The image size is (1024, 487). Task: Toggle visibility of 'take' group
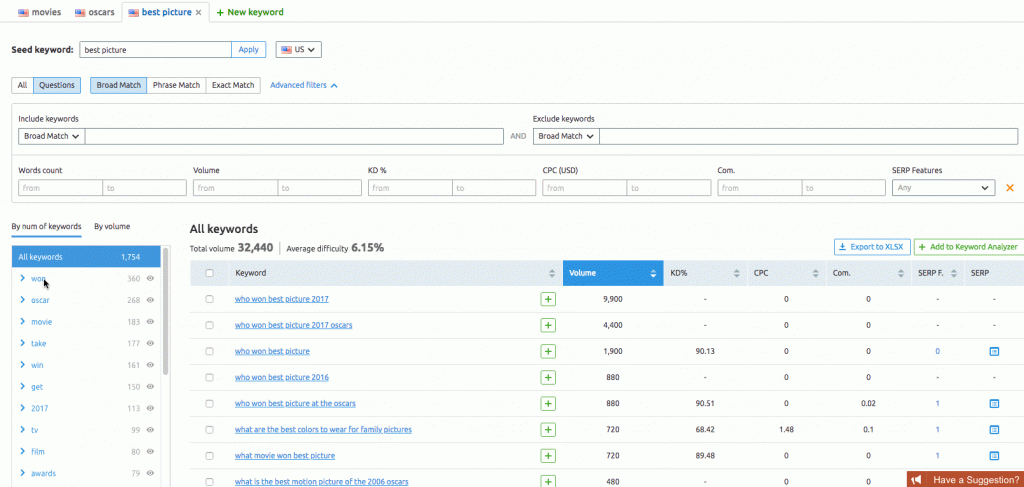(x=150, y=343)
